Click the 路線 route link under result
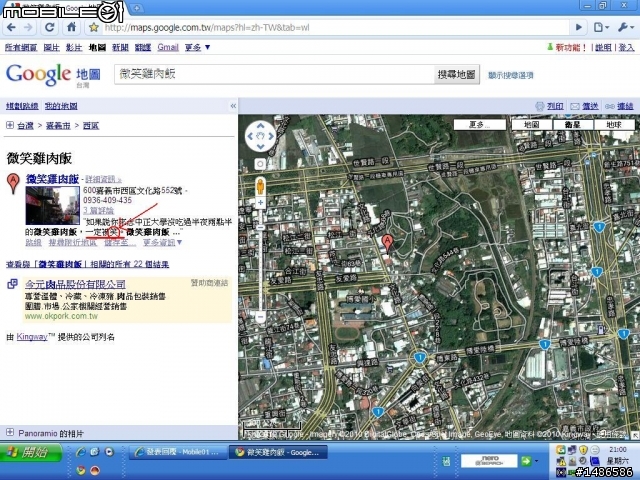640x480 pixels. pos(33,242)
